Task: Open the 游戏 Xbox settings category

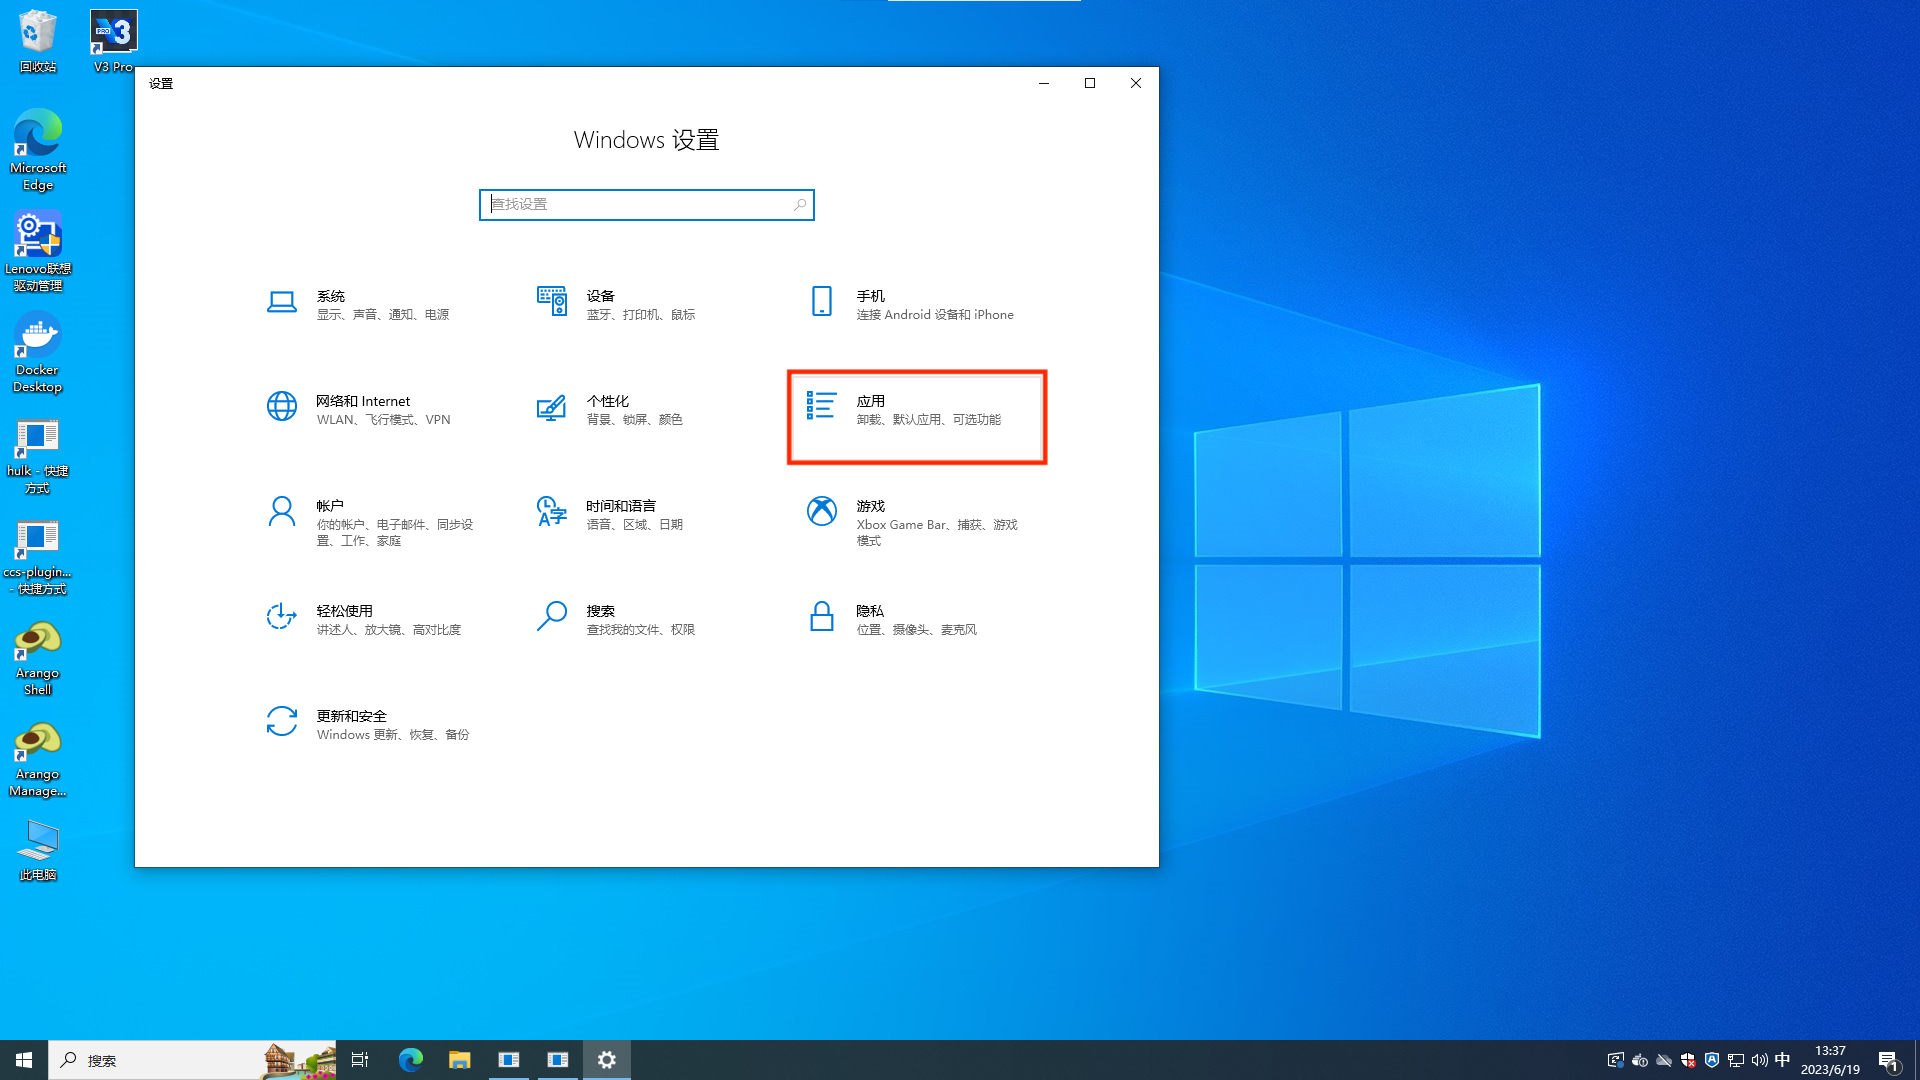Action: tap(915, 522)
